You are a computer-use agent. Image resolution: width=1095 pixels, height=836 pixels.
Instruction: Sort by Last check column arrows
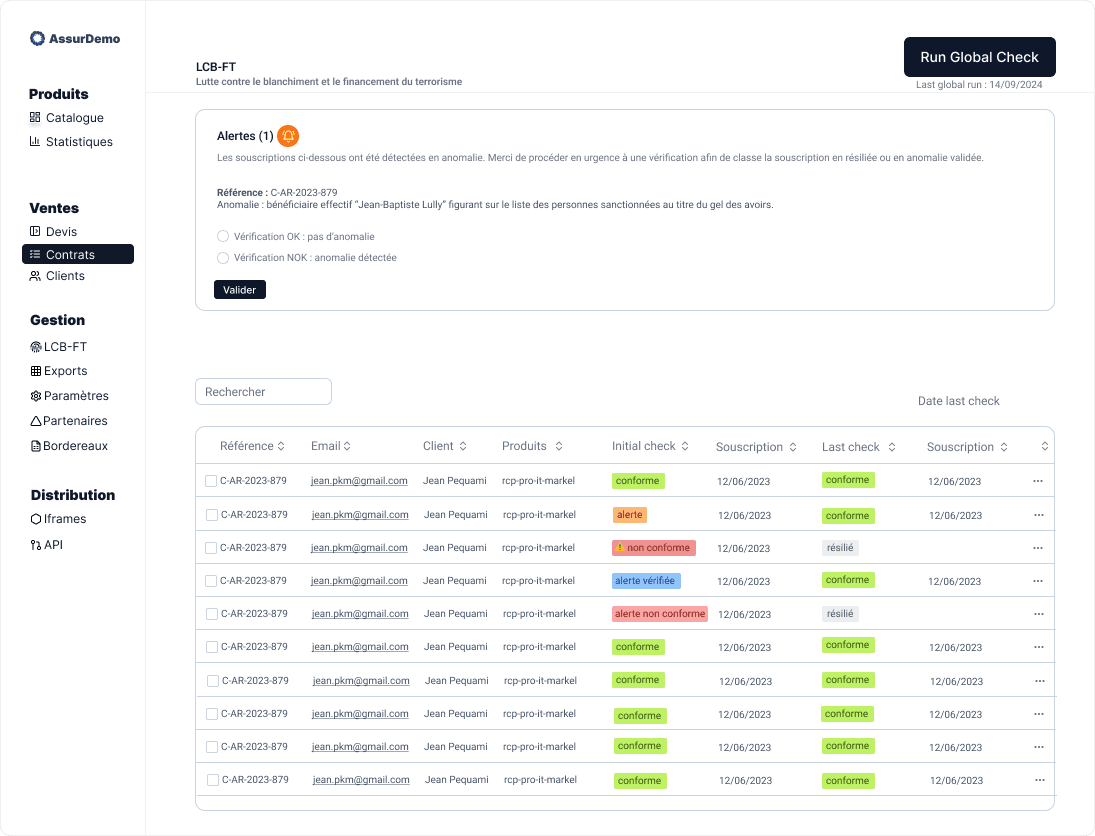click(x=892, y=447)
